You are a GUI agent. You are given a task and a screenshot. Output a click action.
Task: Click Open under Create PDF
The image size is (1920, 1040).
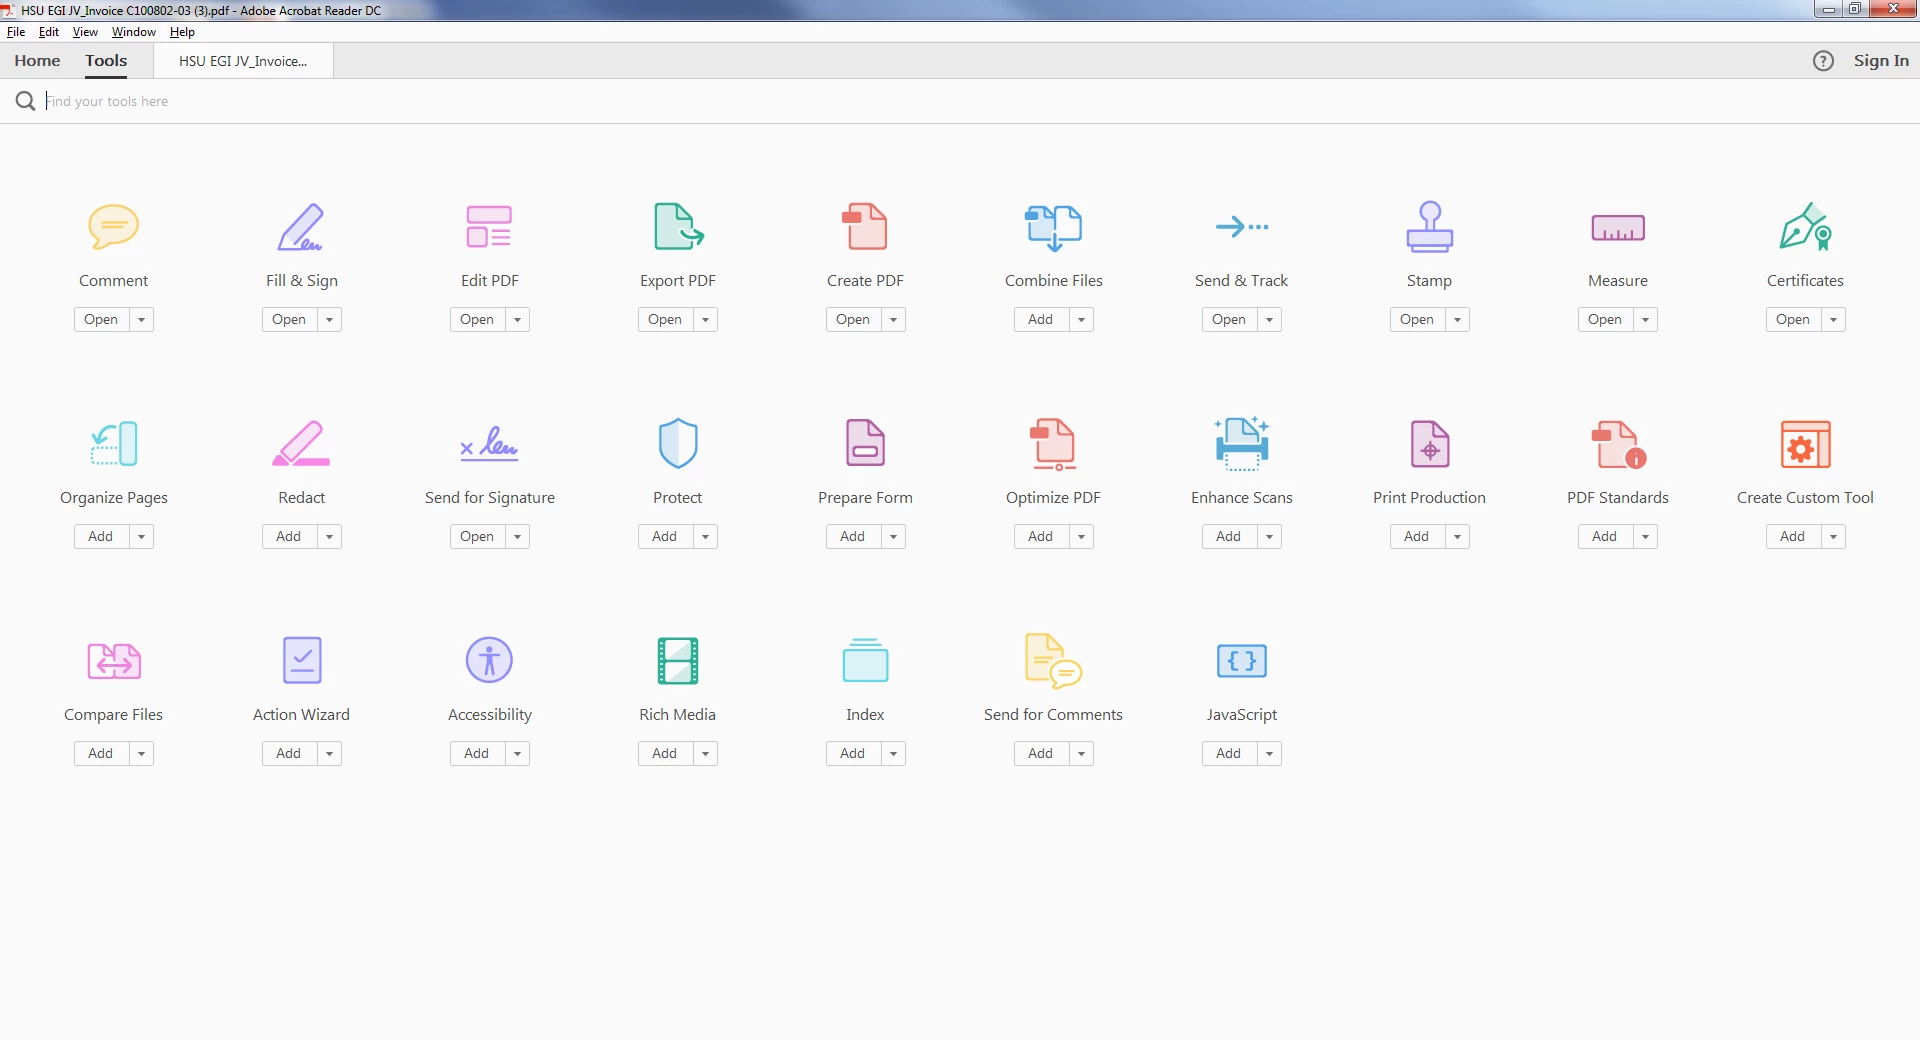click(853, 320)
